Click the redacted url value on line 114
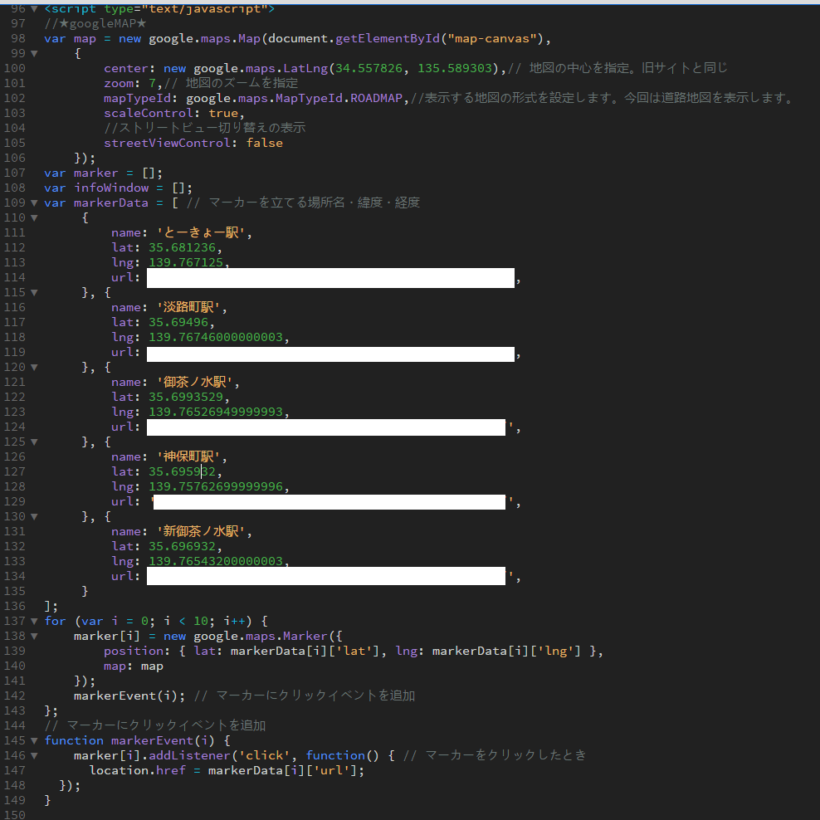Image resolution: width=820 pixels, height=820 pixels. click(x=330, y=278)
